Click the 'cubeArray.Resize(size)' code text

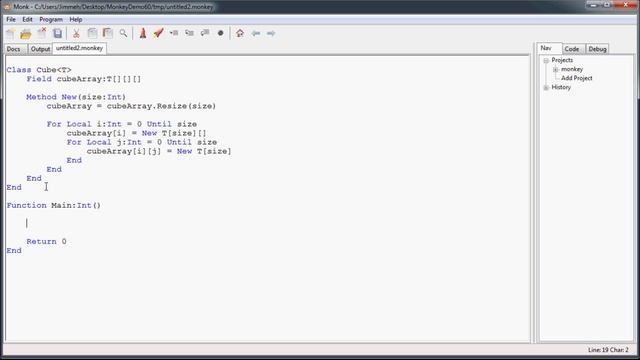[x=161, y=106]
